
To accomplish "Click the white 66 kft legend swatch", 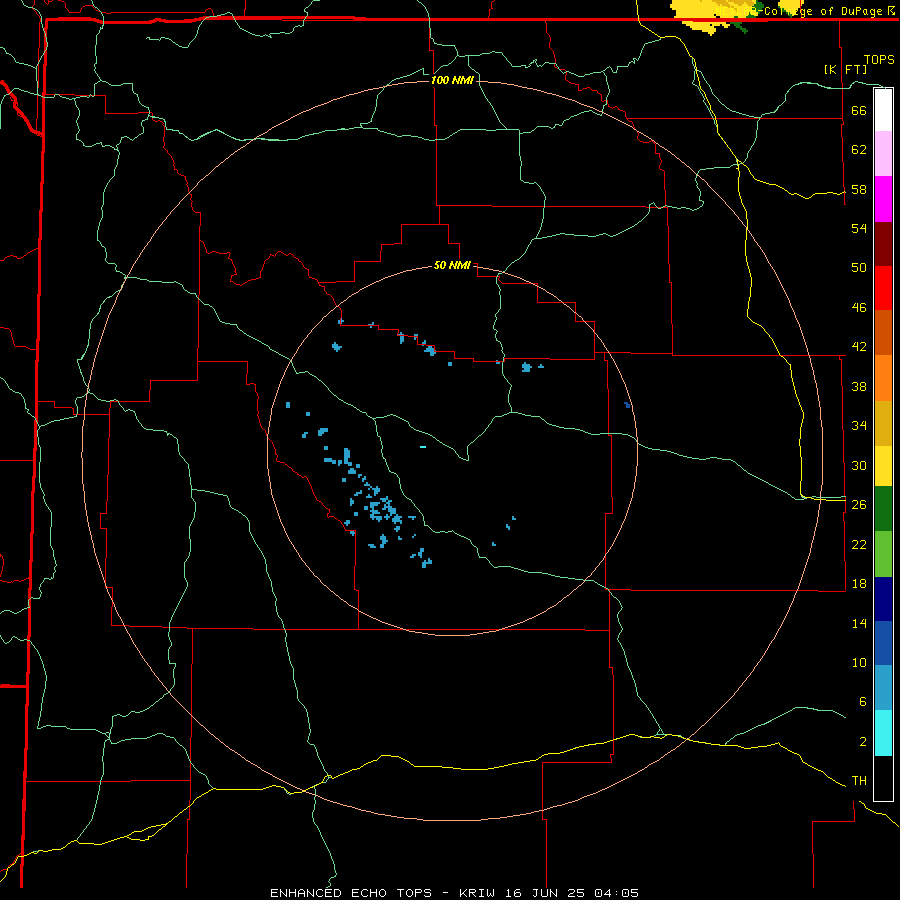I will 883,110.
